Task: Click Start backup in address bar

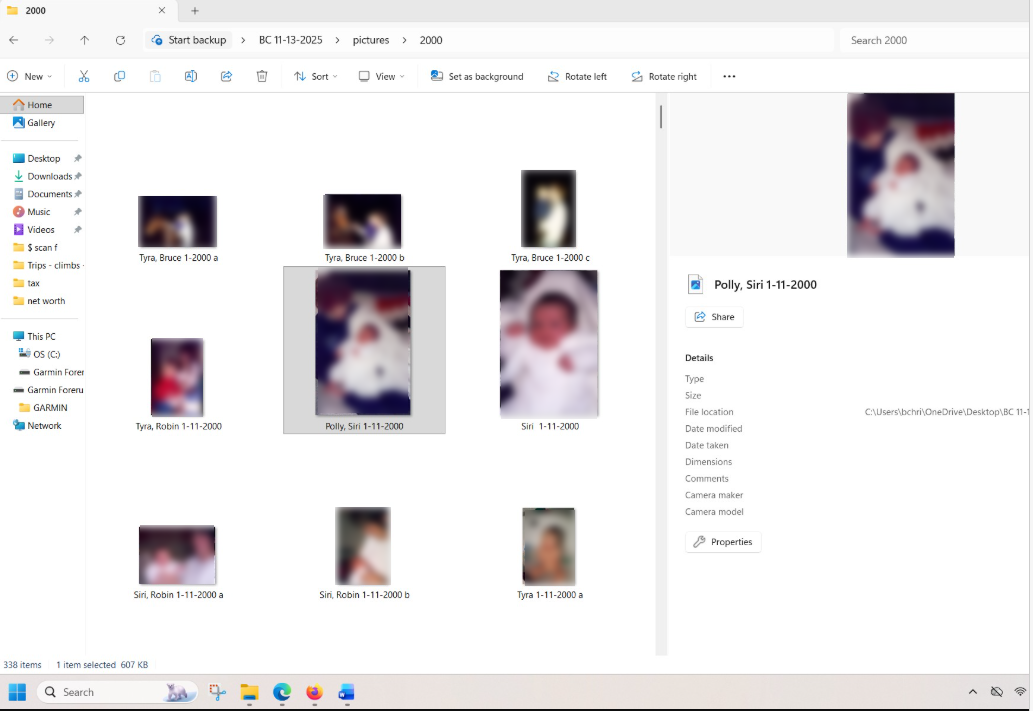Action: coord(189,40)
